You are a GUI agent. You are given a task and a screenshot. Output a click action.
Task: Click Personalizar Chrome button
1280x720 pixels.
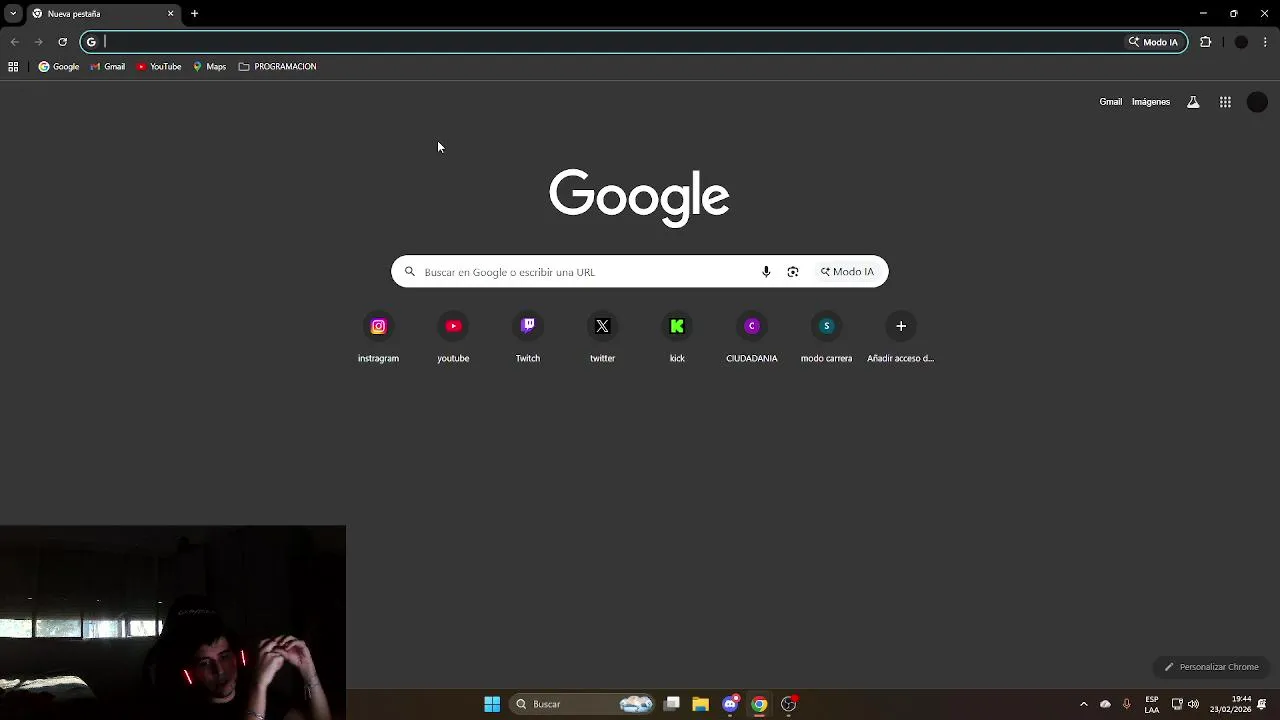pos(1211,667)
